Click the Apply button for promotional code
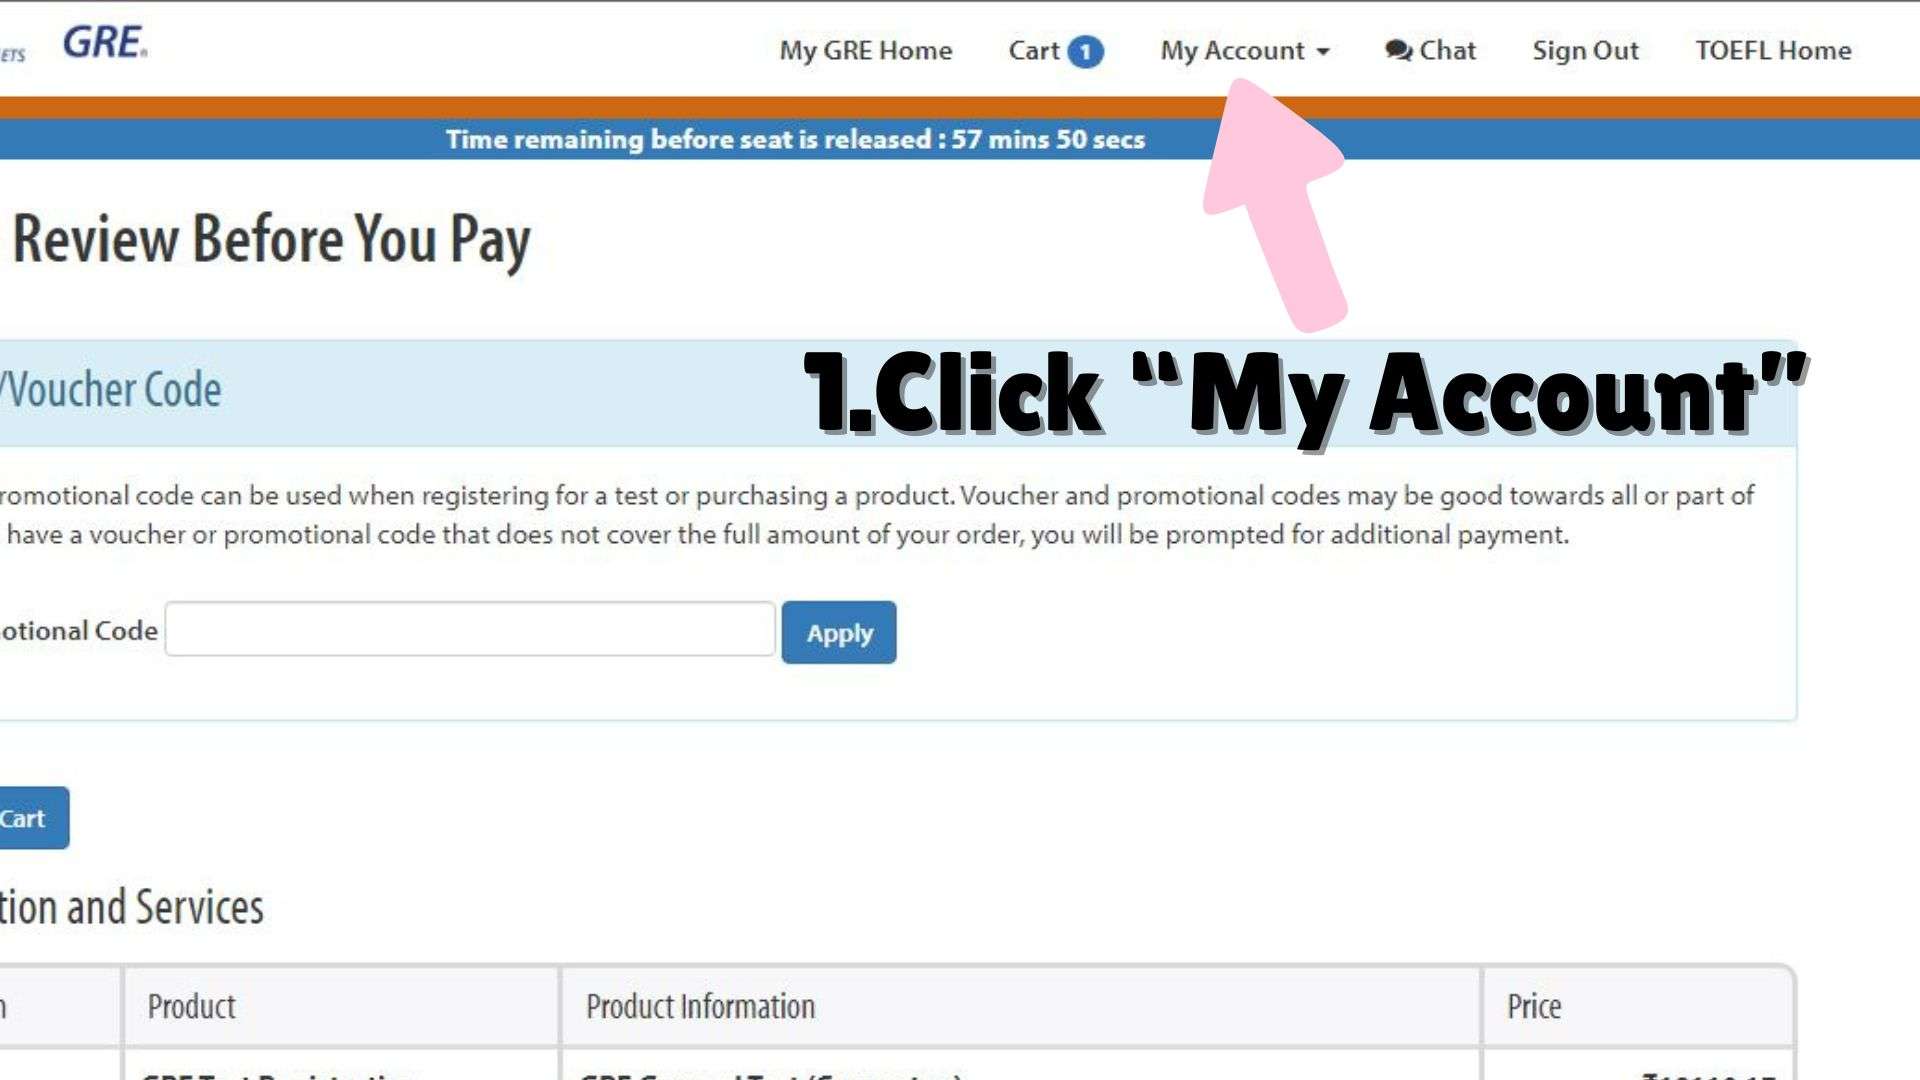Image resolution: width=1920 pixels, height=1080 pixels. [x=839, y=633]
